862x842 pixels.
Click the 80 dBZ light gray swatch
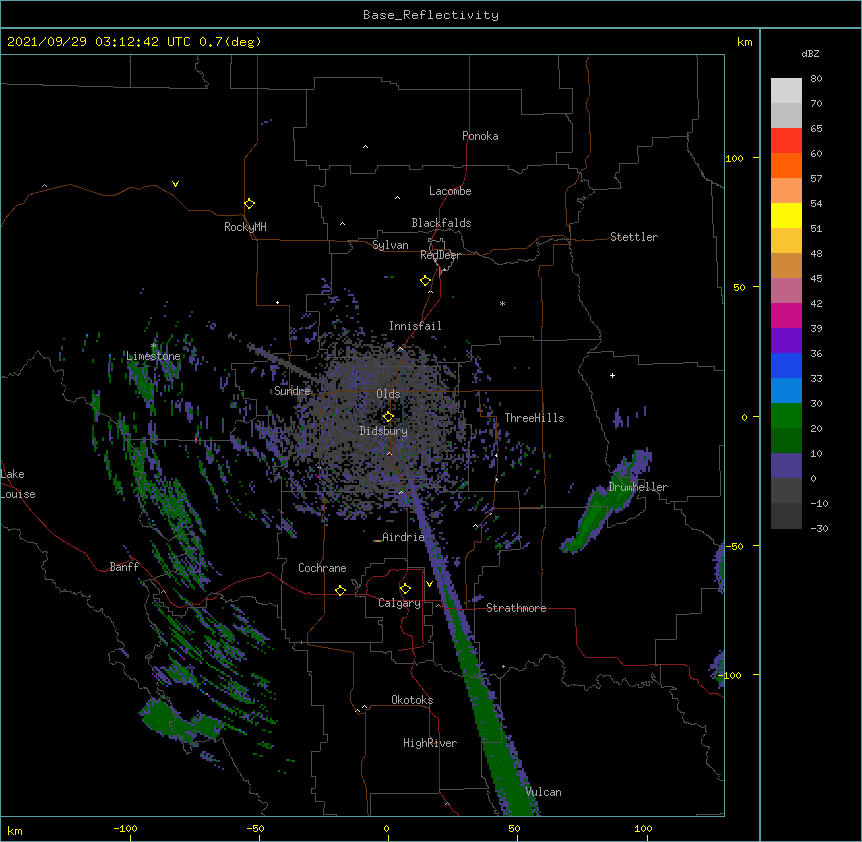point(786,91)
